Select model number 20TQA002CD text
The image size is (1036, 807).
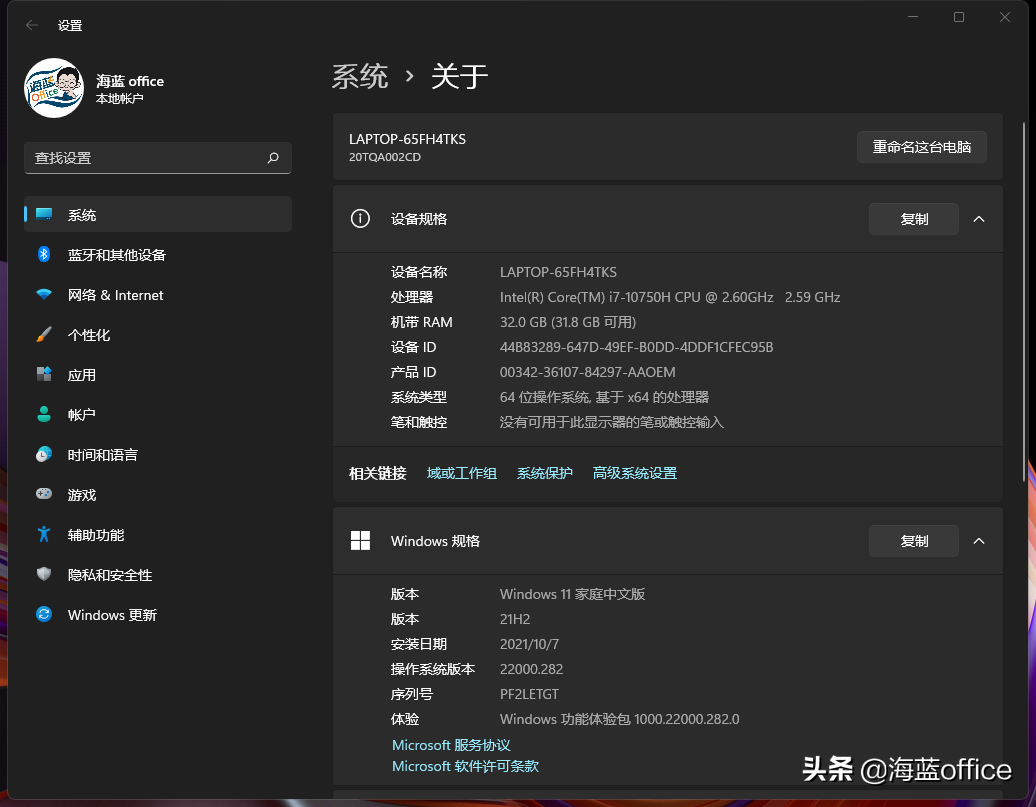(385, 157)
